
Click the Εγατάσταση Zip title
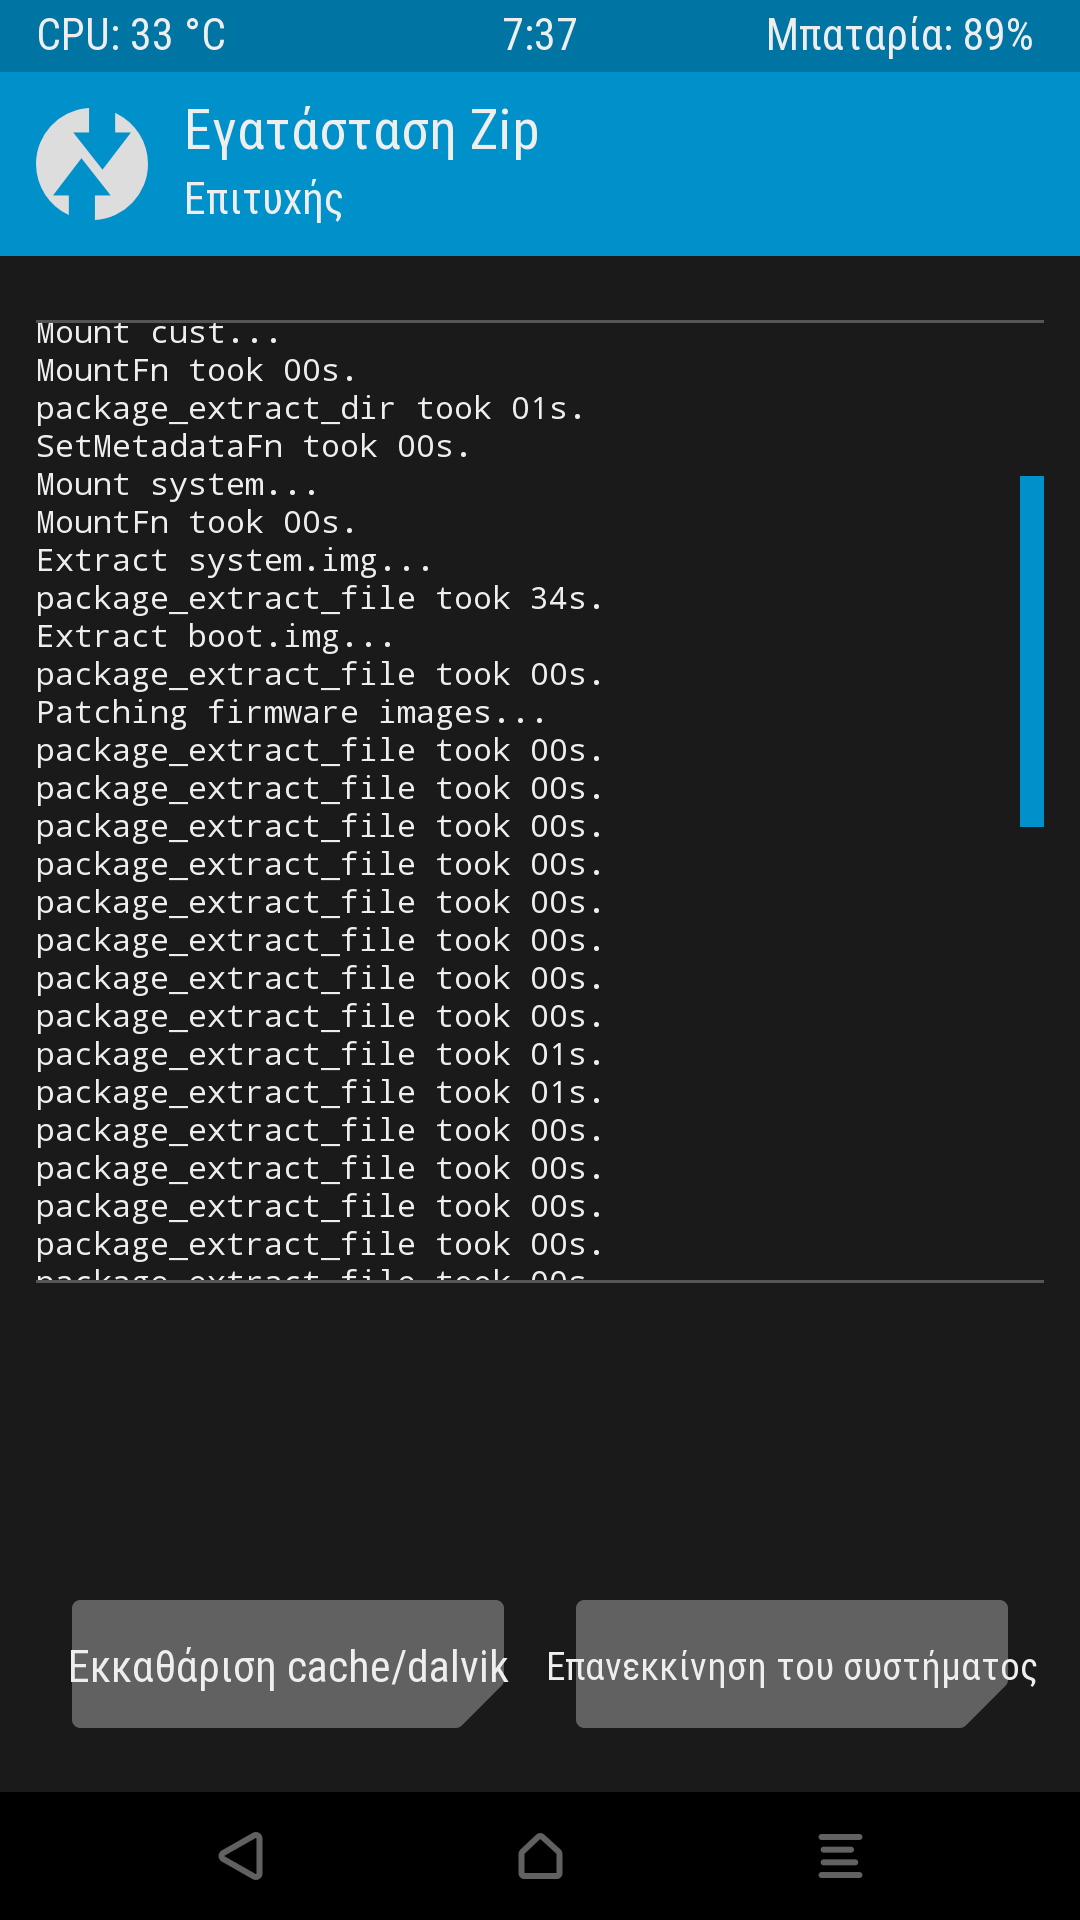click(x=362, y=132)
